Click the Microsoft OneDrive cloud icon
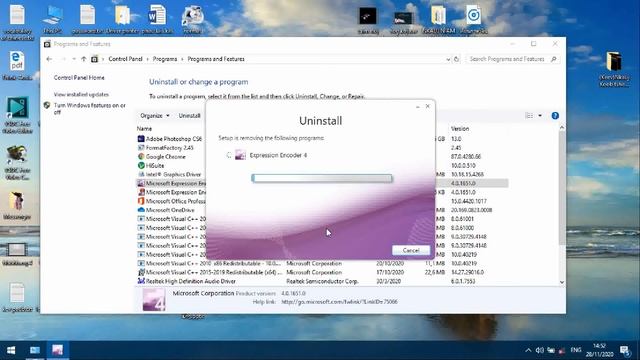Image resolution: width=640 pixels, height=360 pixels. point(141,210)
